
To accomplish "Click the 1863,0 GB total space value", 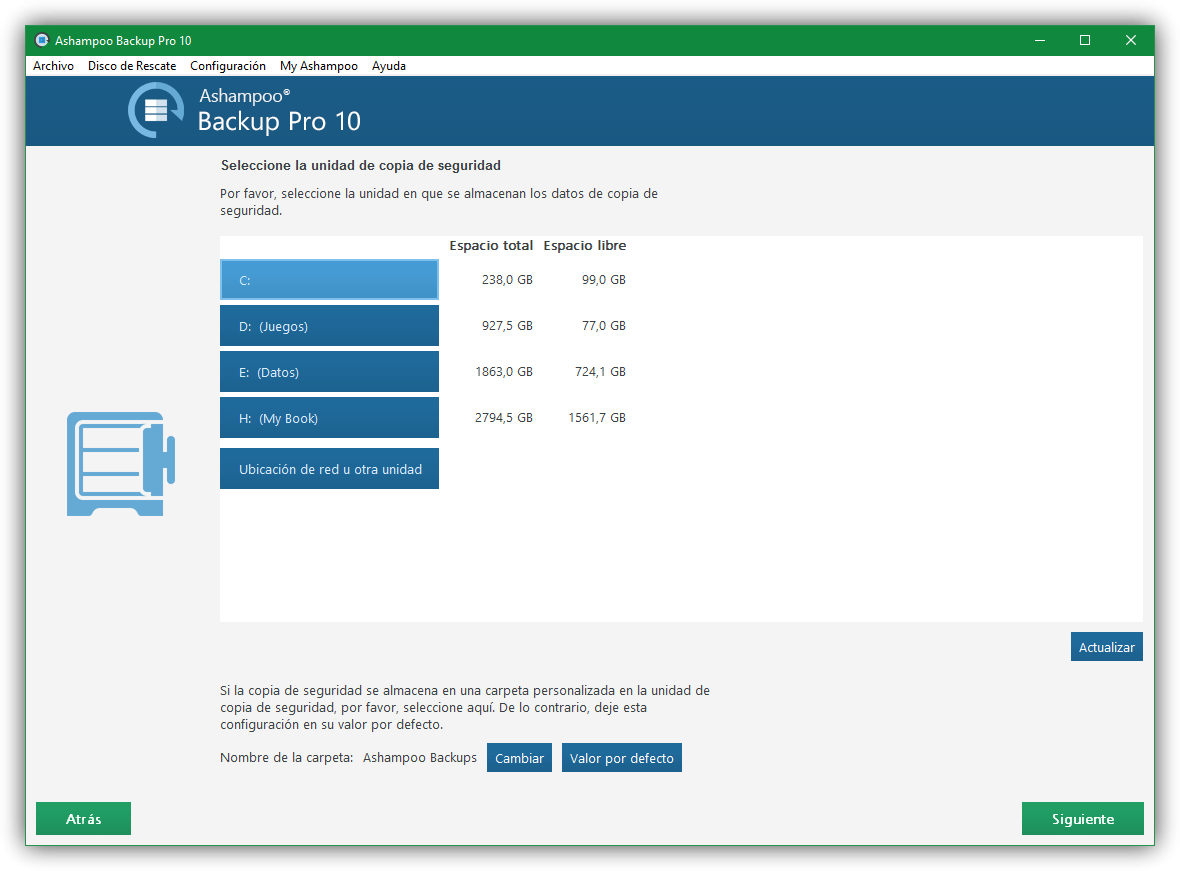I will tap(503, 371).
